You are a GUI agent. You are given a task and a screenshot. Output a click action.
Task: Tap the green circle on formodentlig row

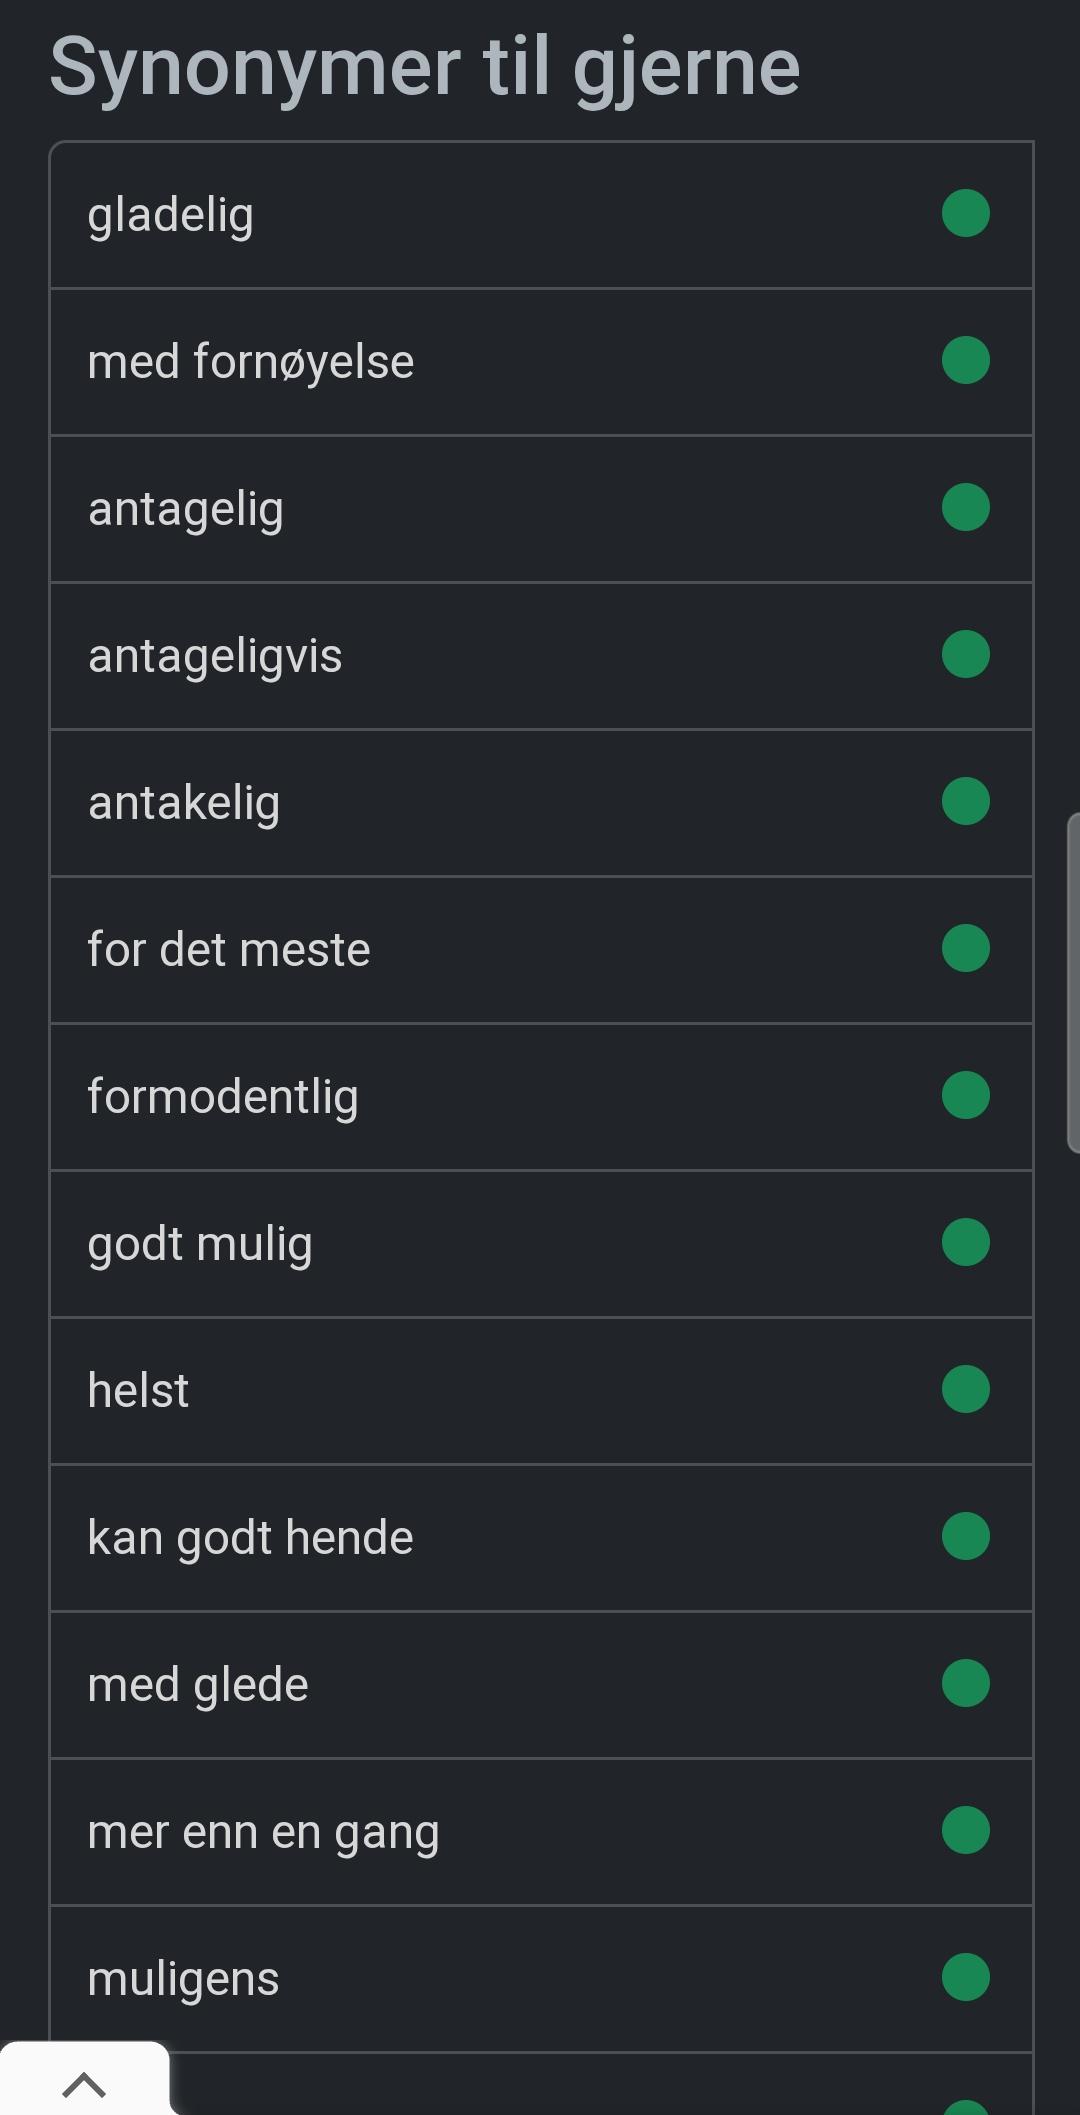tap(965, 1096)
